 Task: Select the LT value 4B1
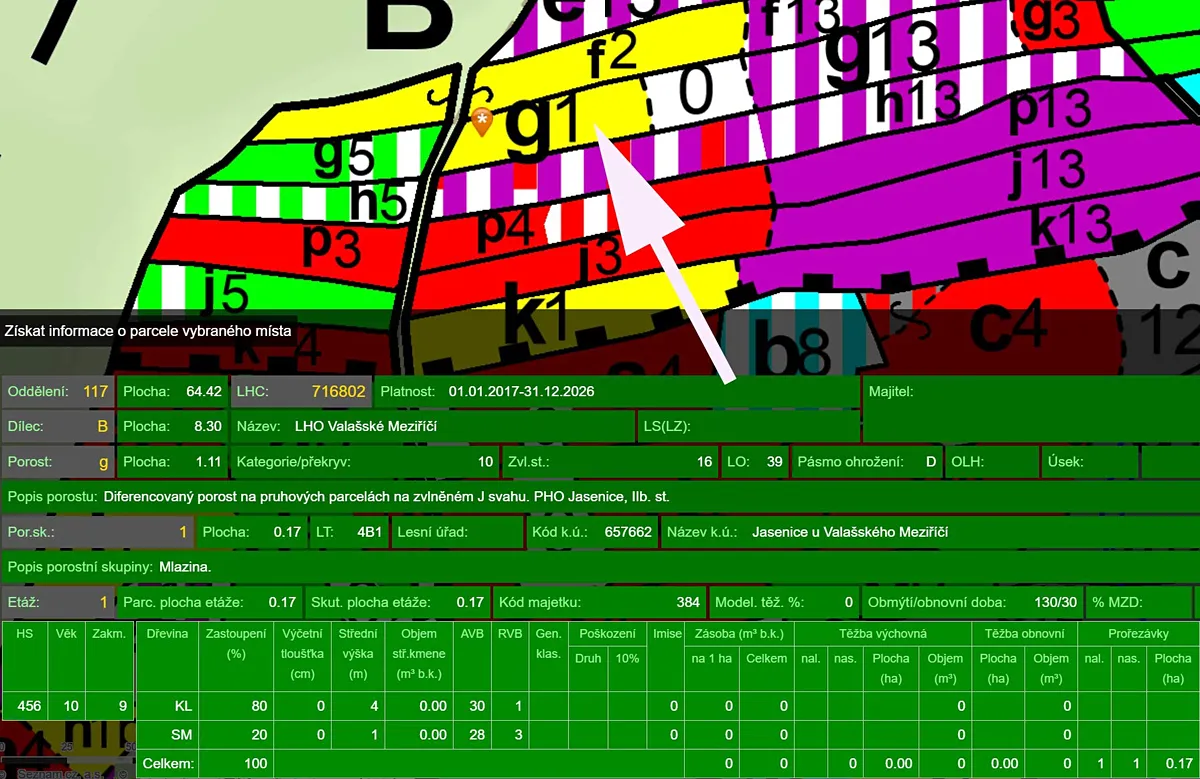370,532
